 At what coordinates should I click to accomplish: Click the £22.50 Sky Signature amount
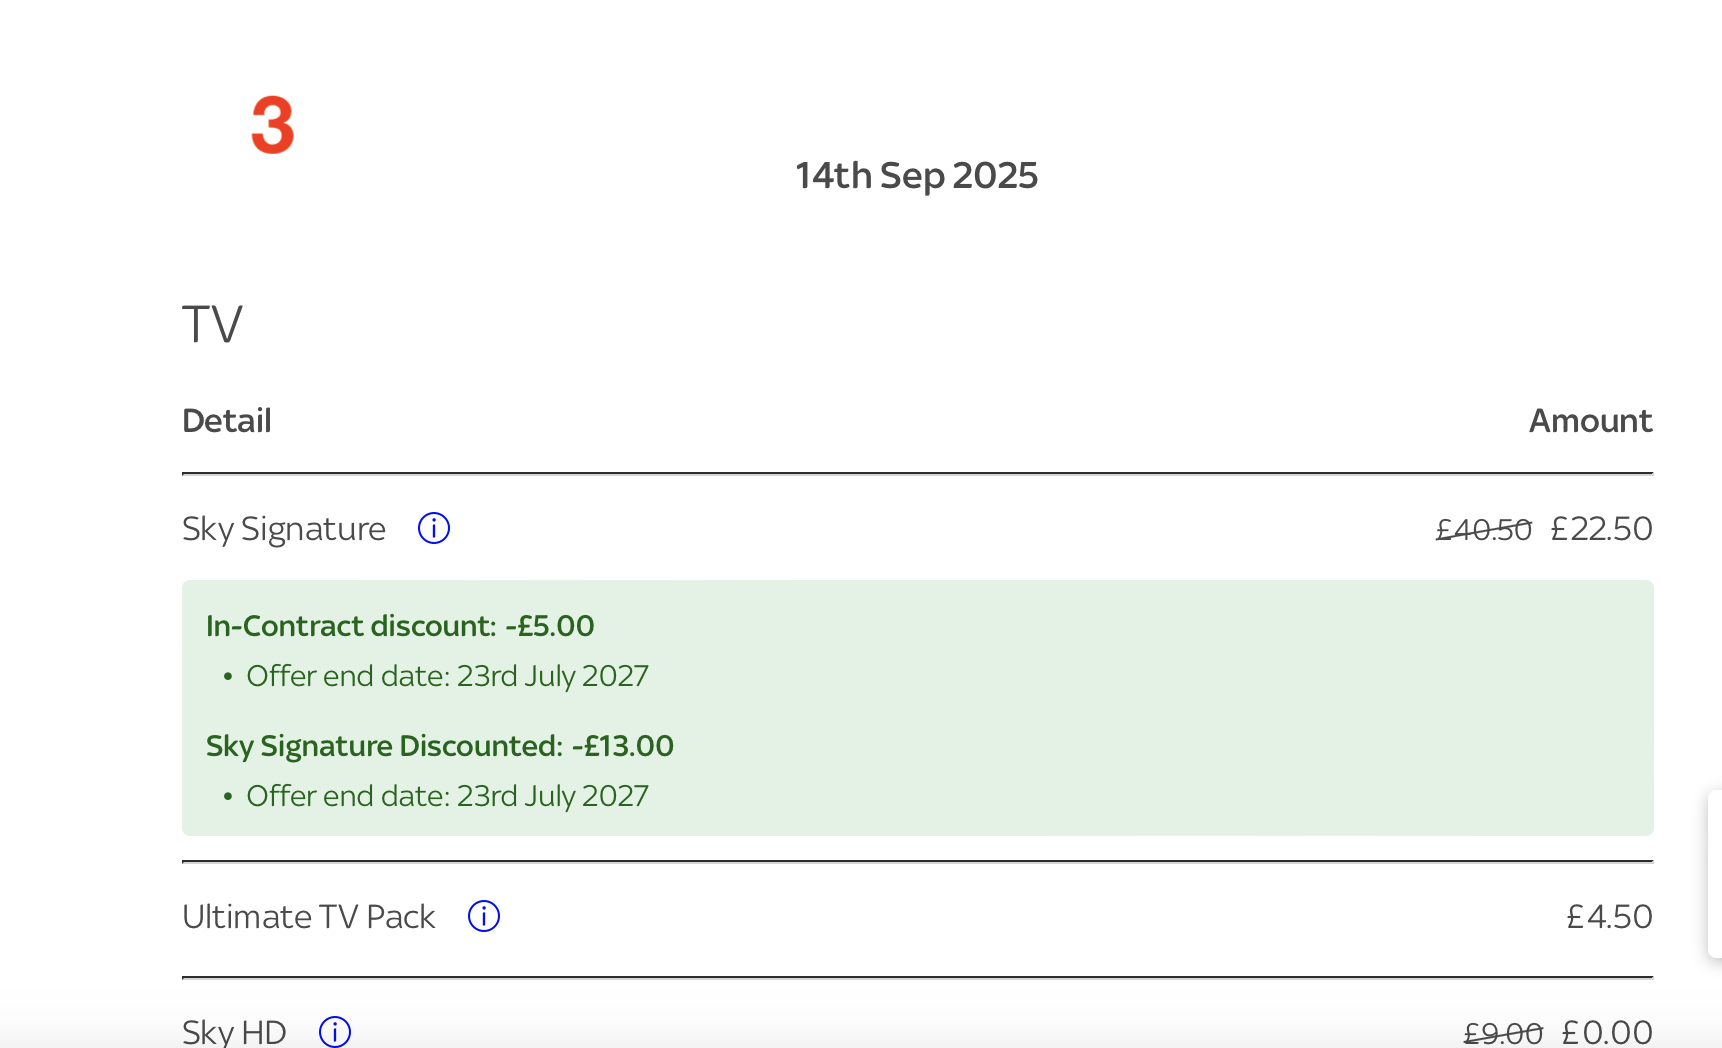pos(1601,528)
